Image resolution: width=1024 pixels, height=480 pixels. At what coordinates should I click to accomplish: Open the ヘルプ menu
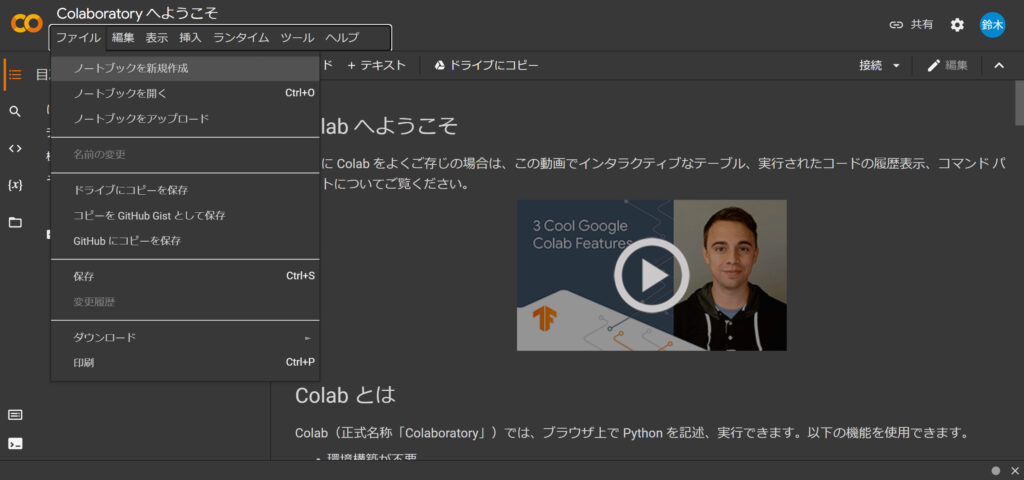click(x=342, y=38)
